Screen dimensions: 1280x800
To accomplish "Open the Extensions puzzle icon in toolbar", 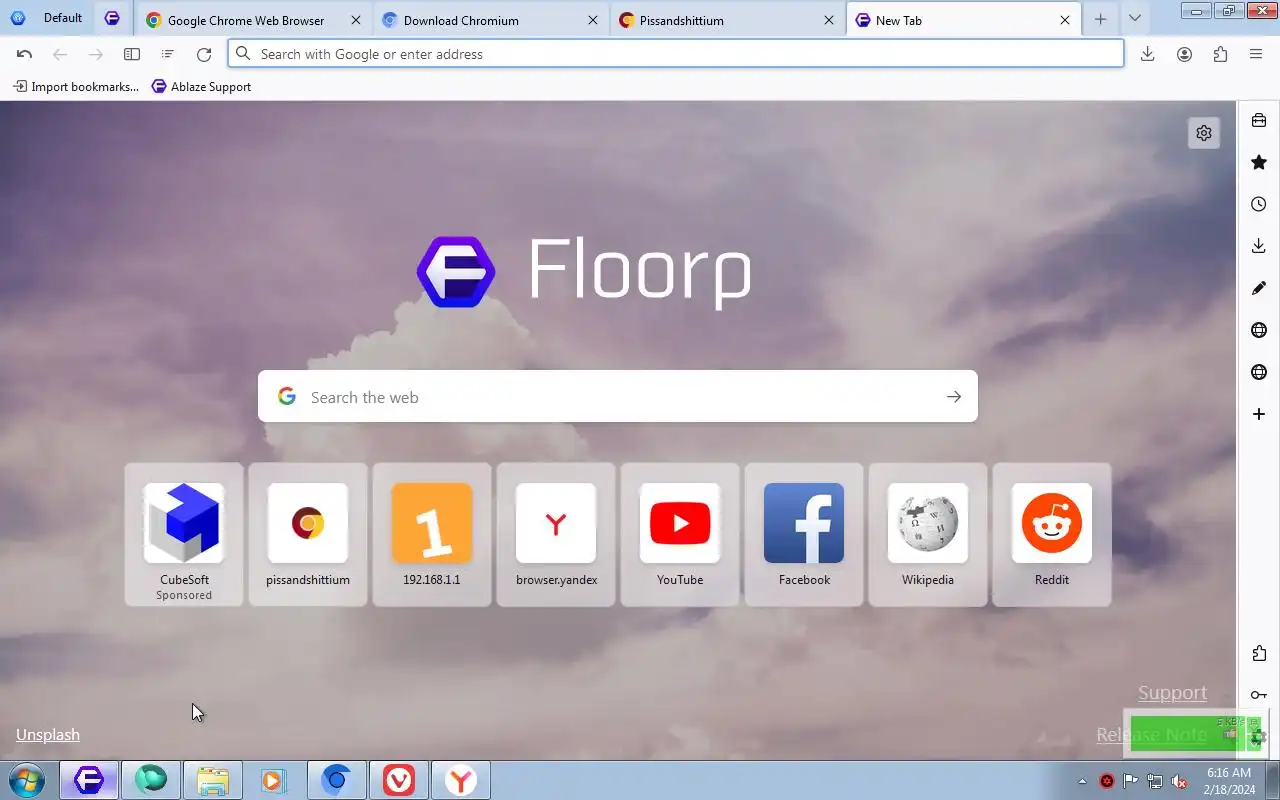I will [1220, 54].
